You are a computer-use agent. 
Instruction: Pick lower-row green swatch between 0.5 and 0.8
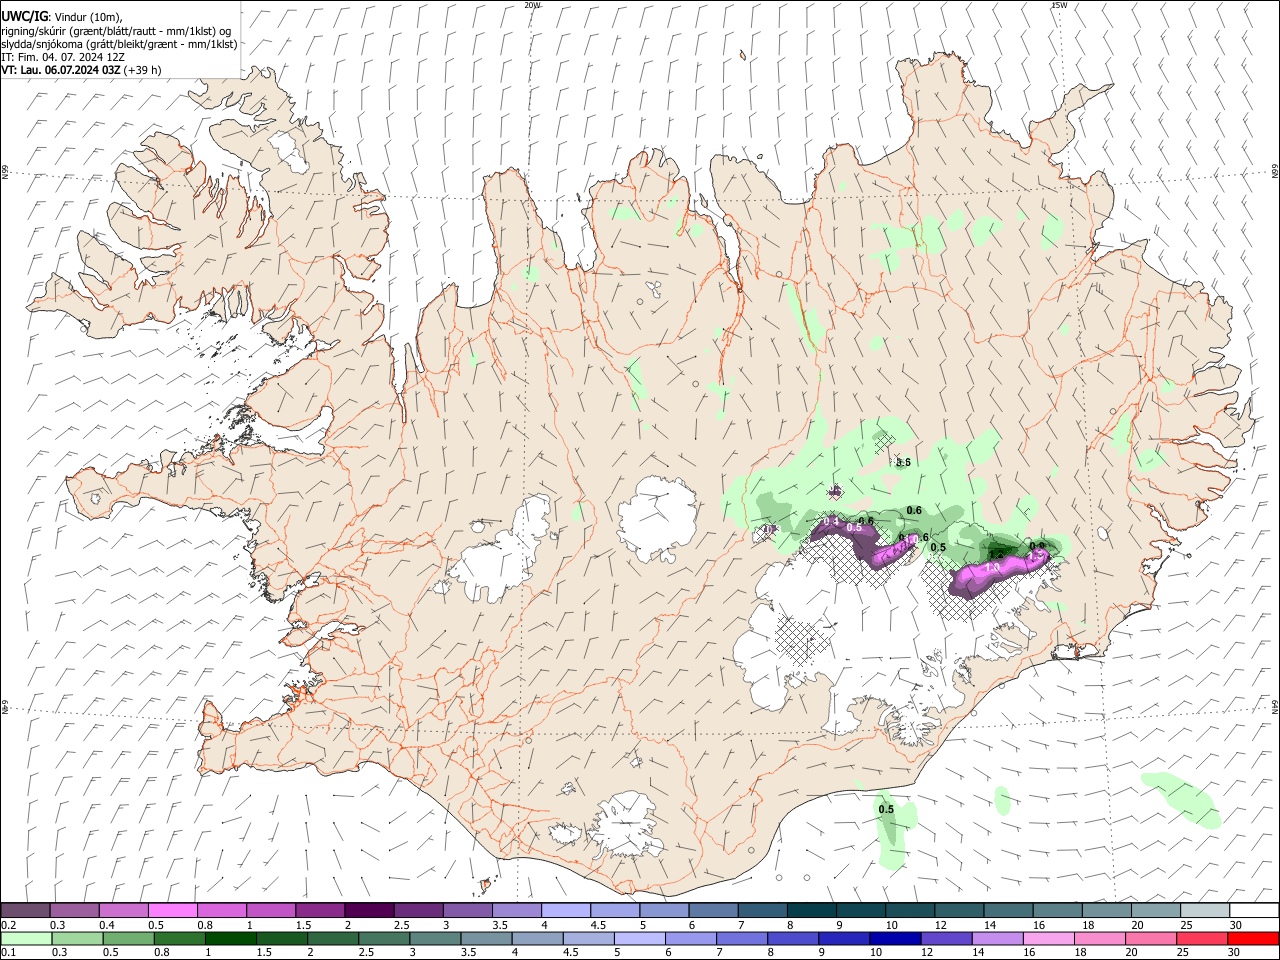click(x=128, y=938)
